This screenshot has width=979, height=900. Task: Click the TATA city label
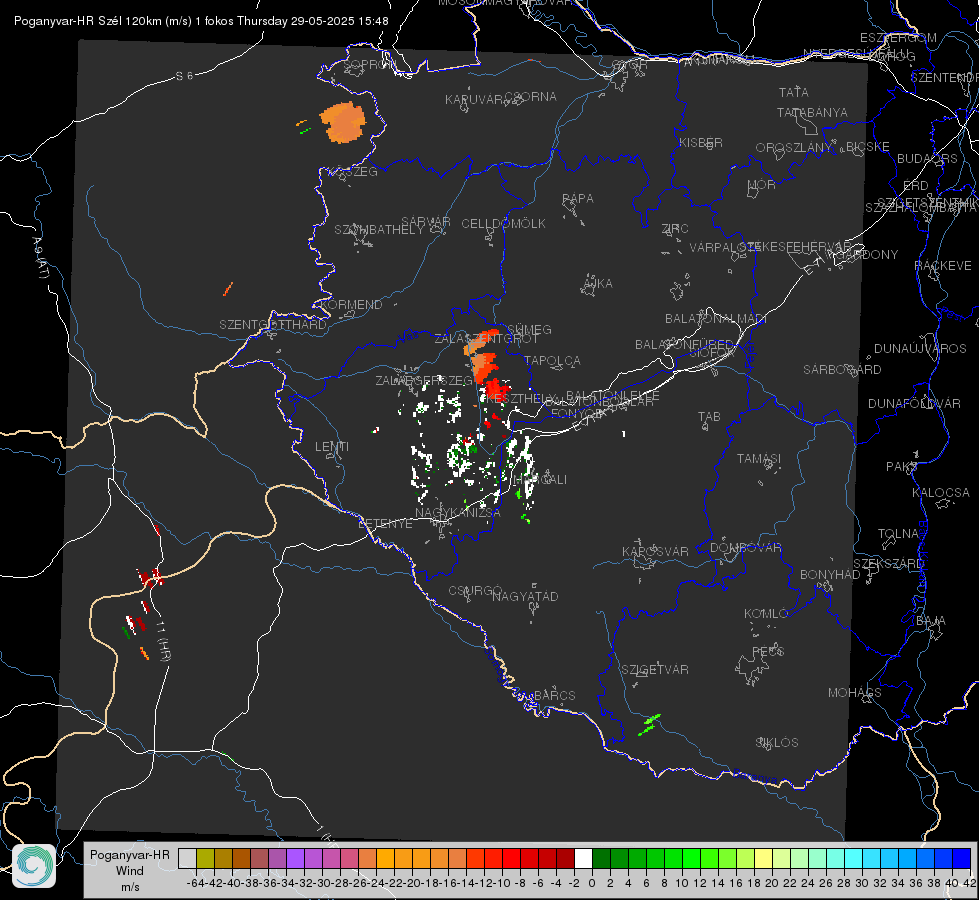[x=794, y=92]
